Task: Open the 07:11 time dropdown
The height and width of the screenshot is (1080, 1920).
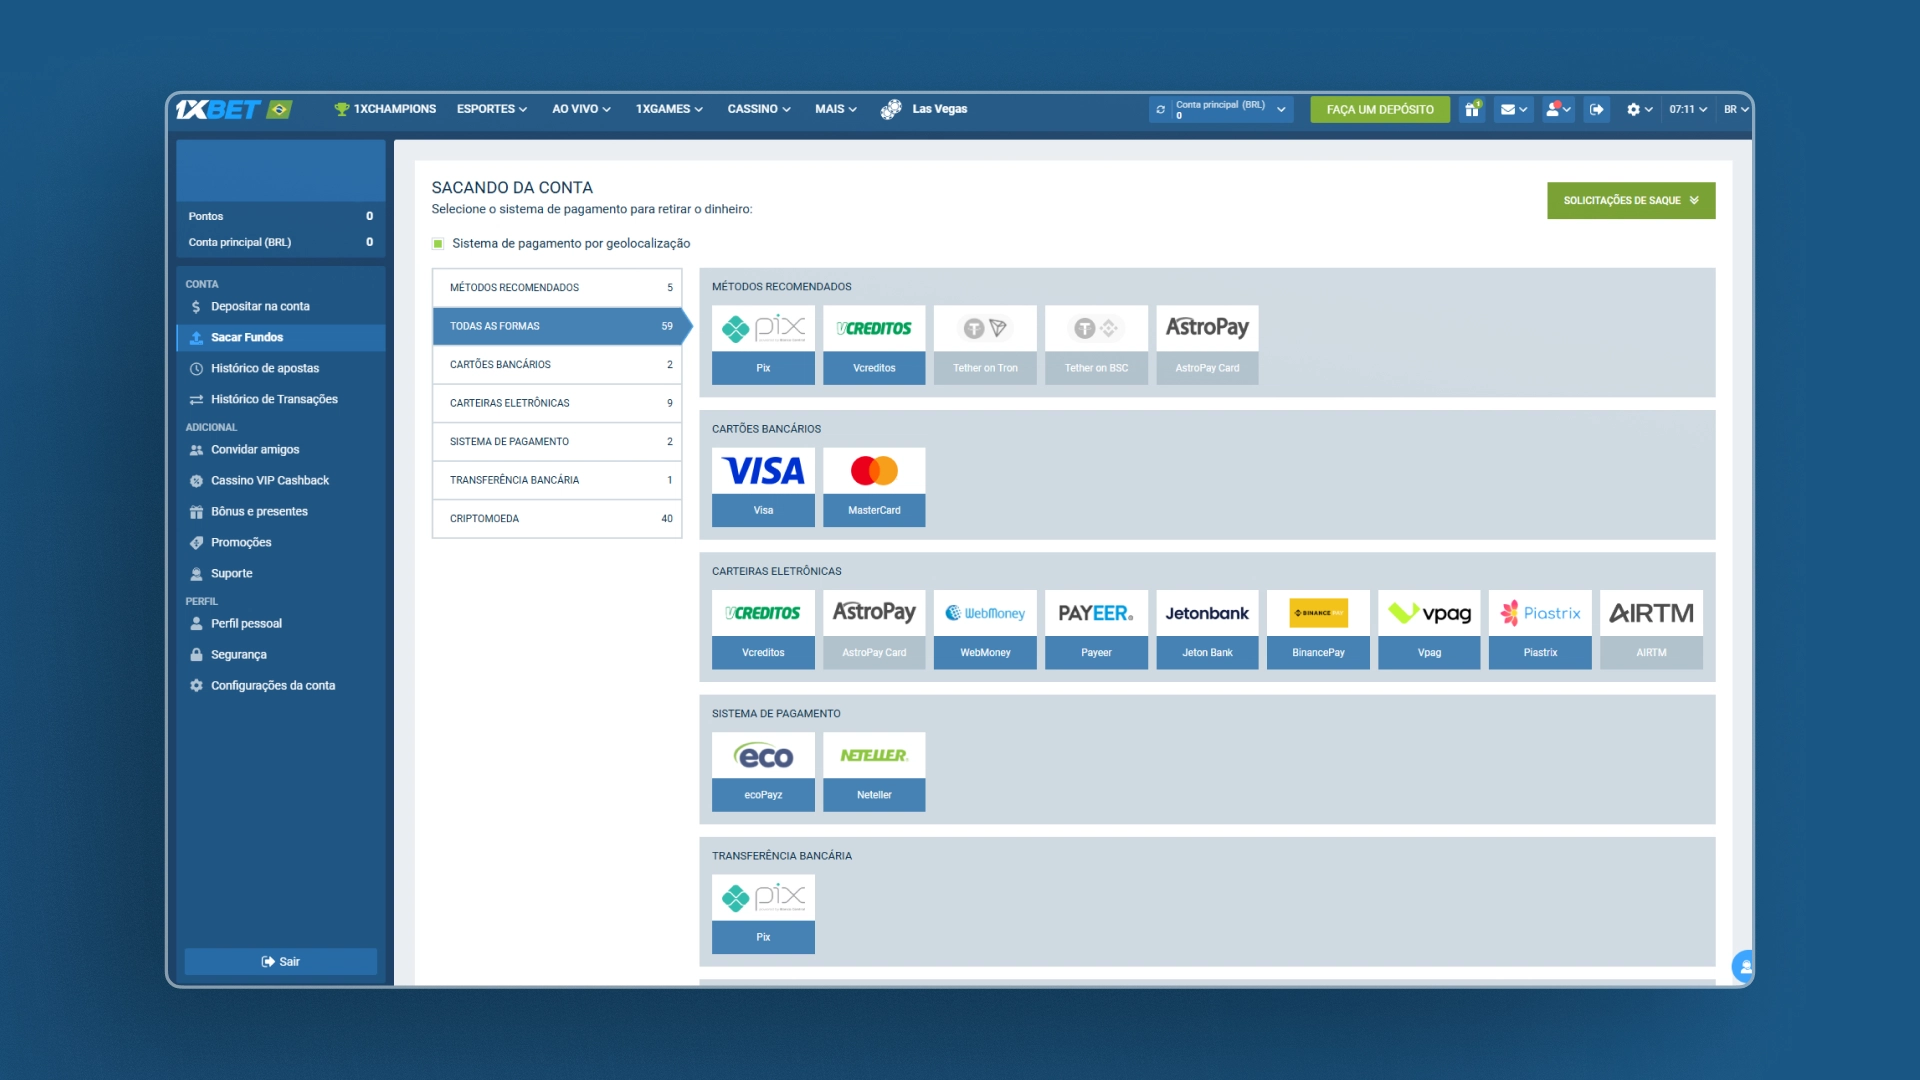Action: 1688,109
